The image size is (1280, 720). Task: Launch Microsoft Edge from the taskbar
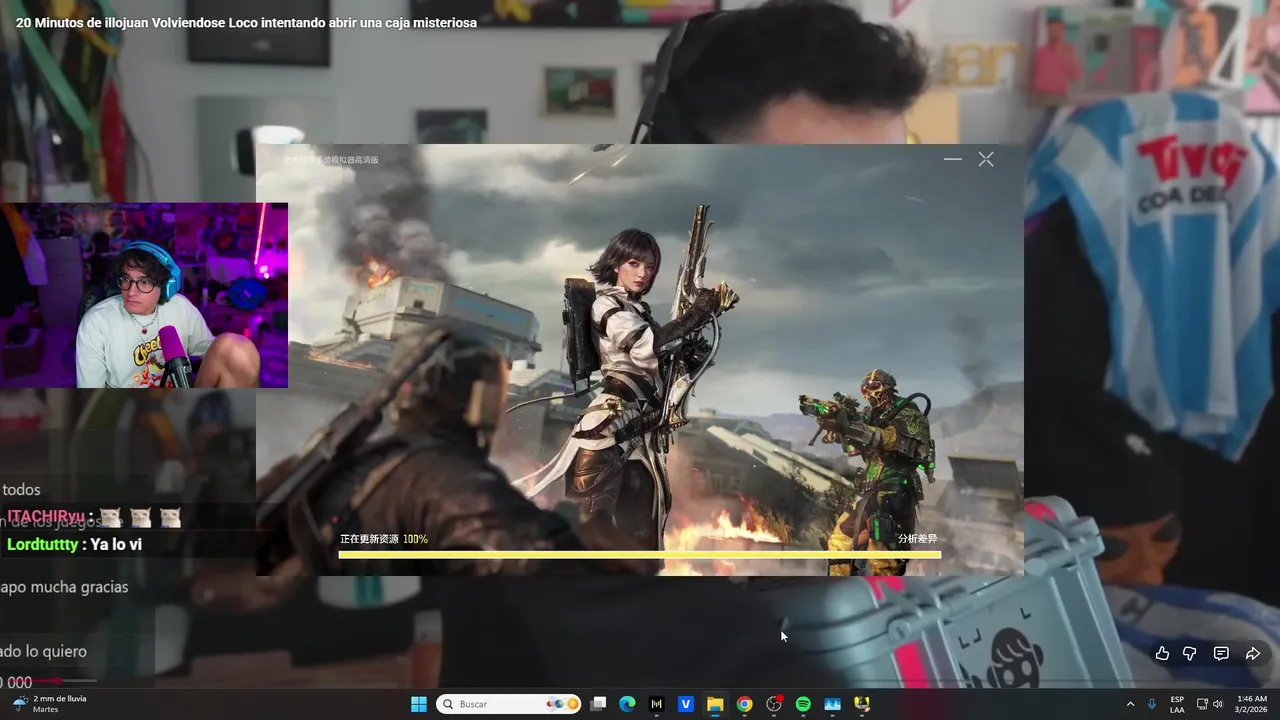pos(627,704)
